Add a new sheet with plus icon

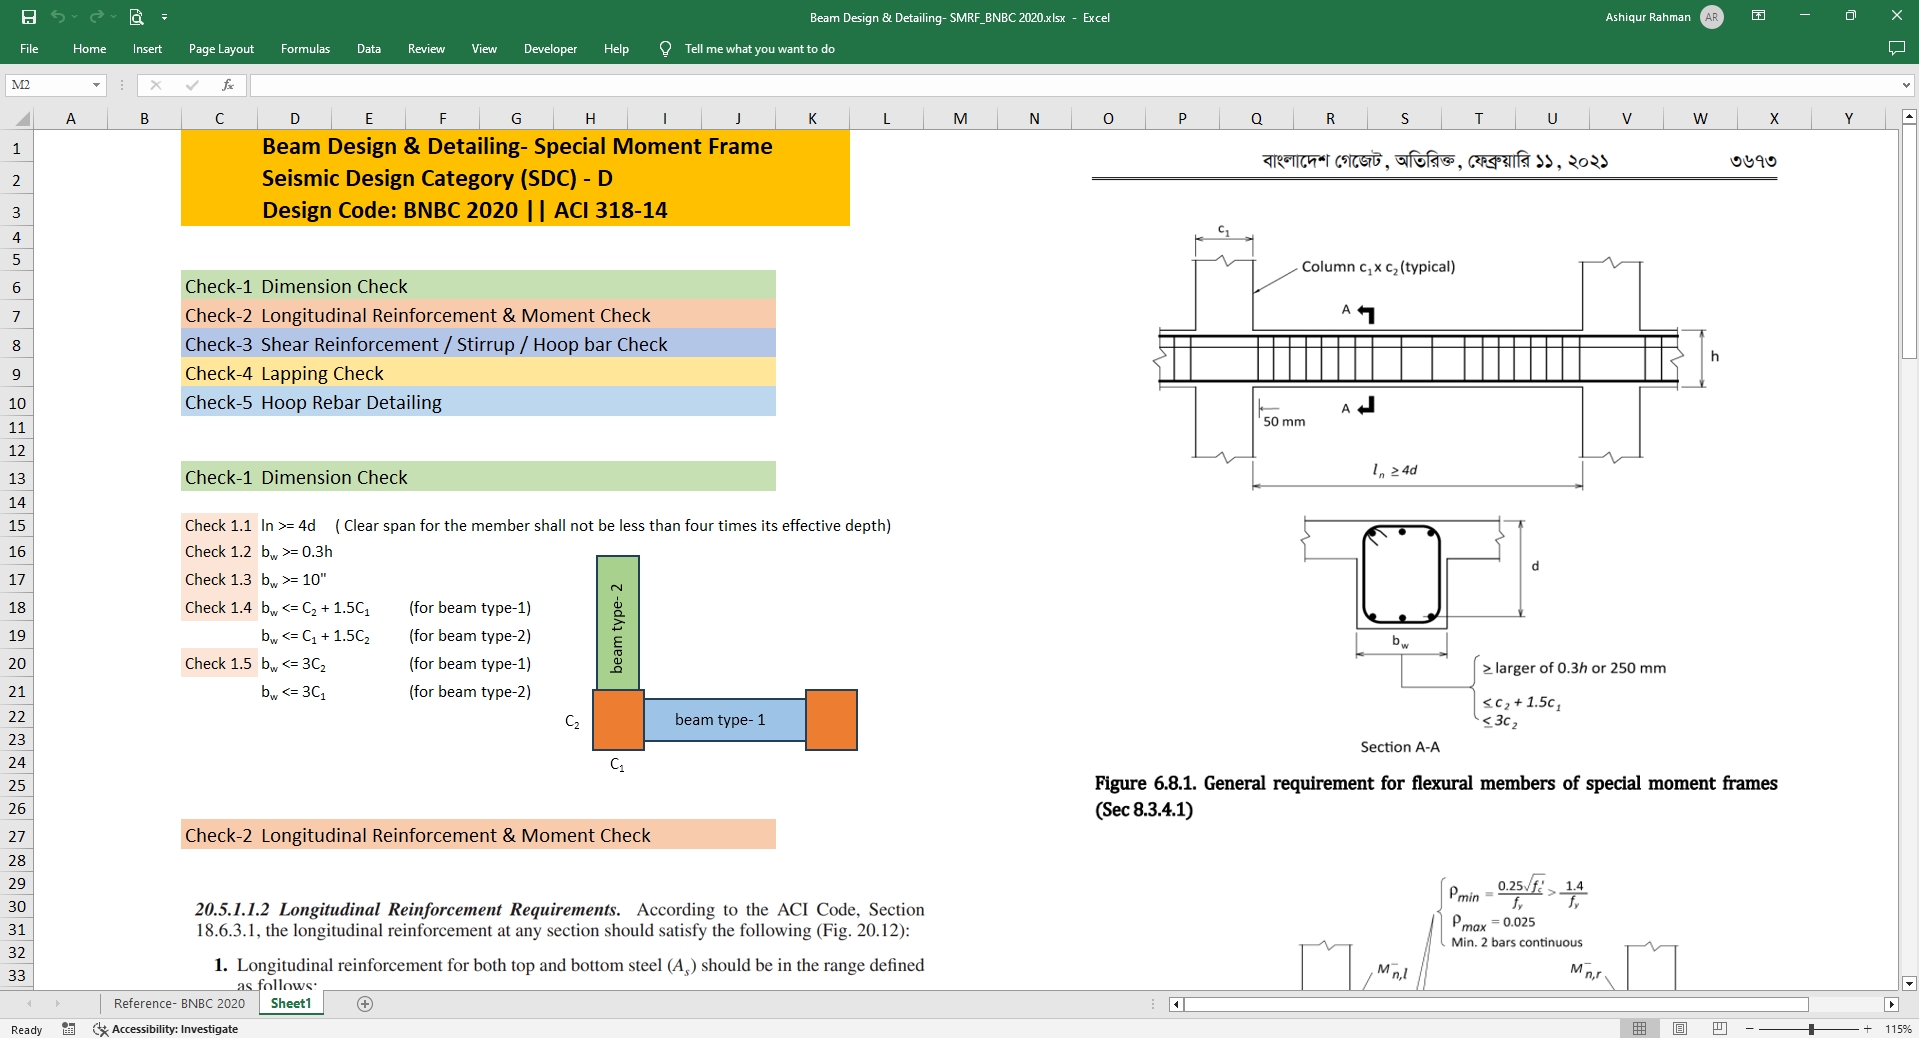click(x=365, y=1003)
